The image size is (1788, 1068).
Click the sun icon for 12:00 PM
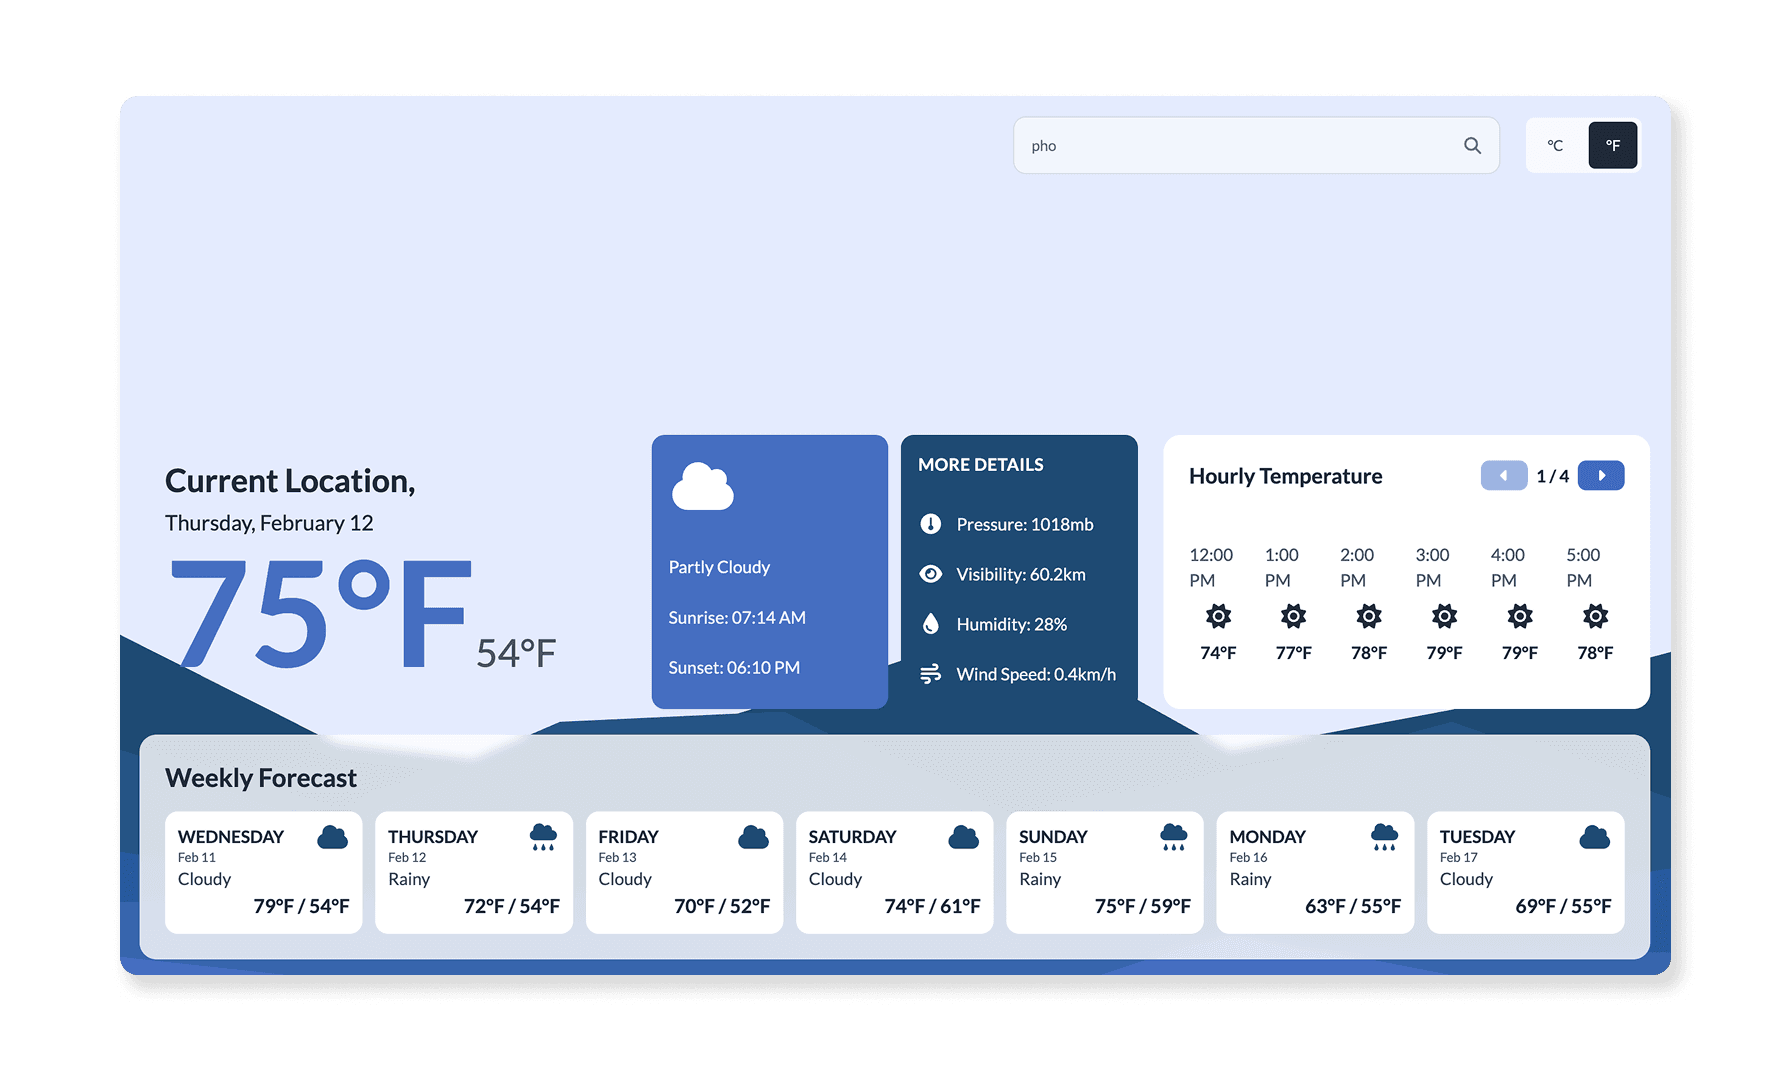tap(1218, 616)
